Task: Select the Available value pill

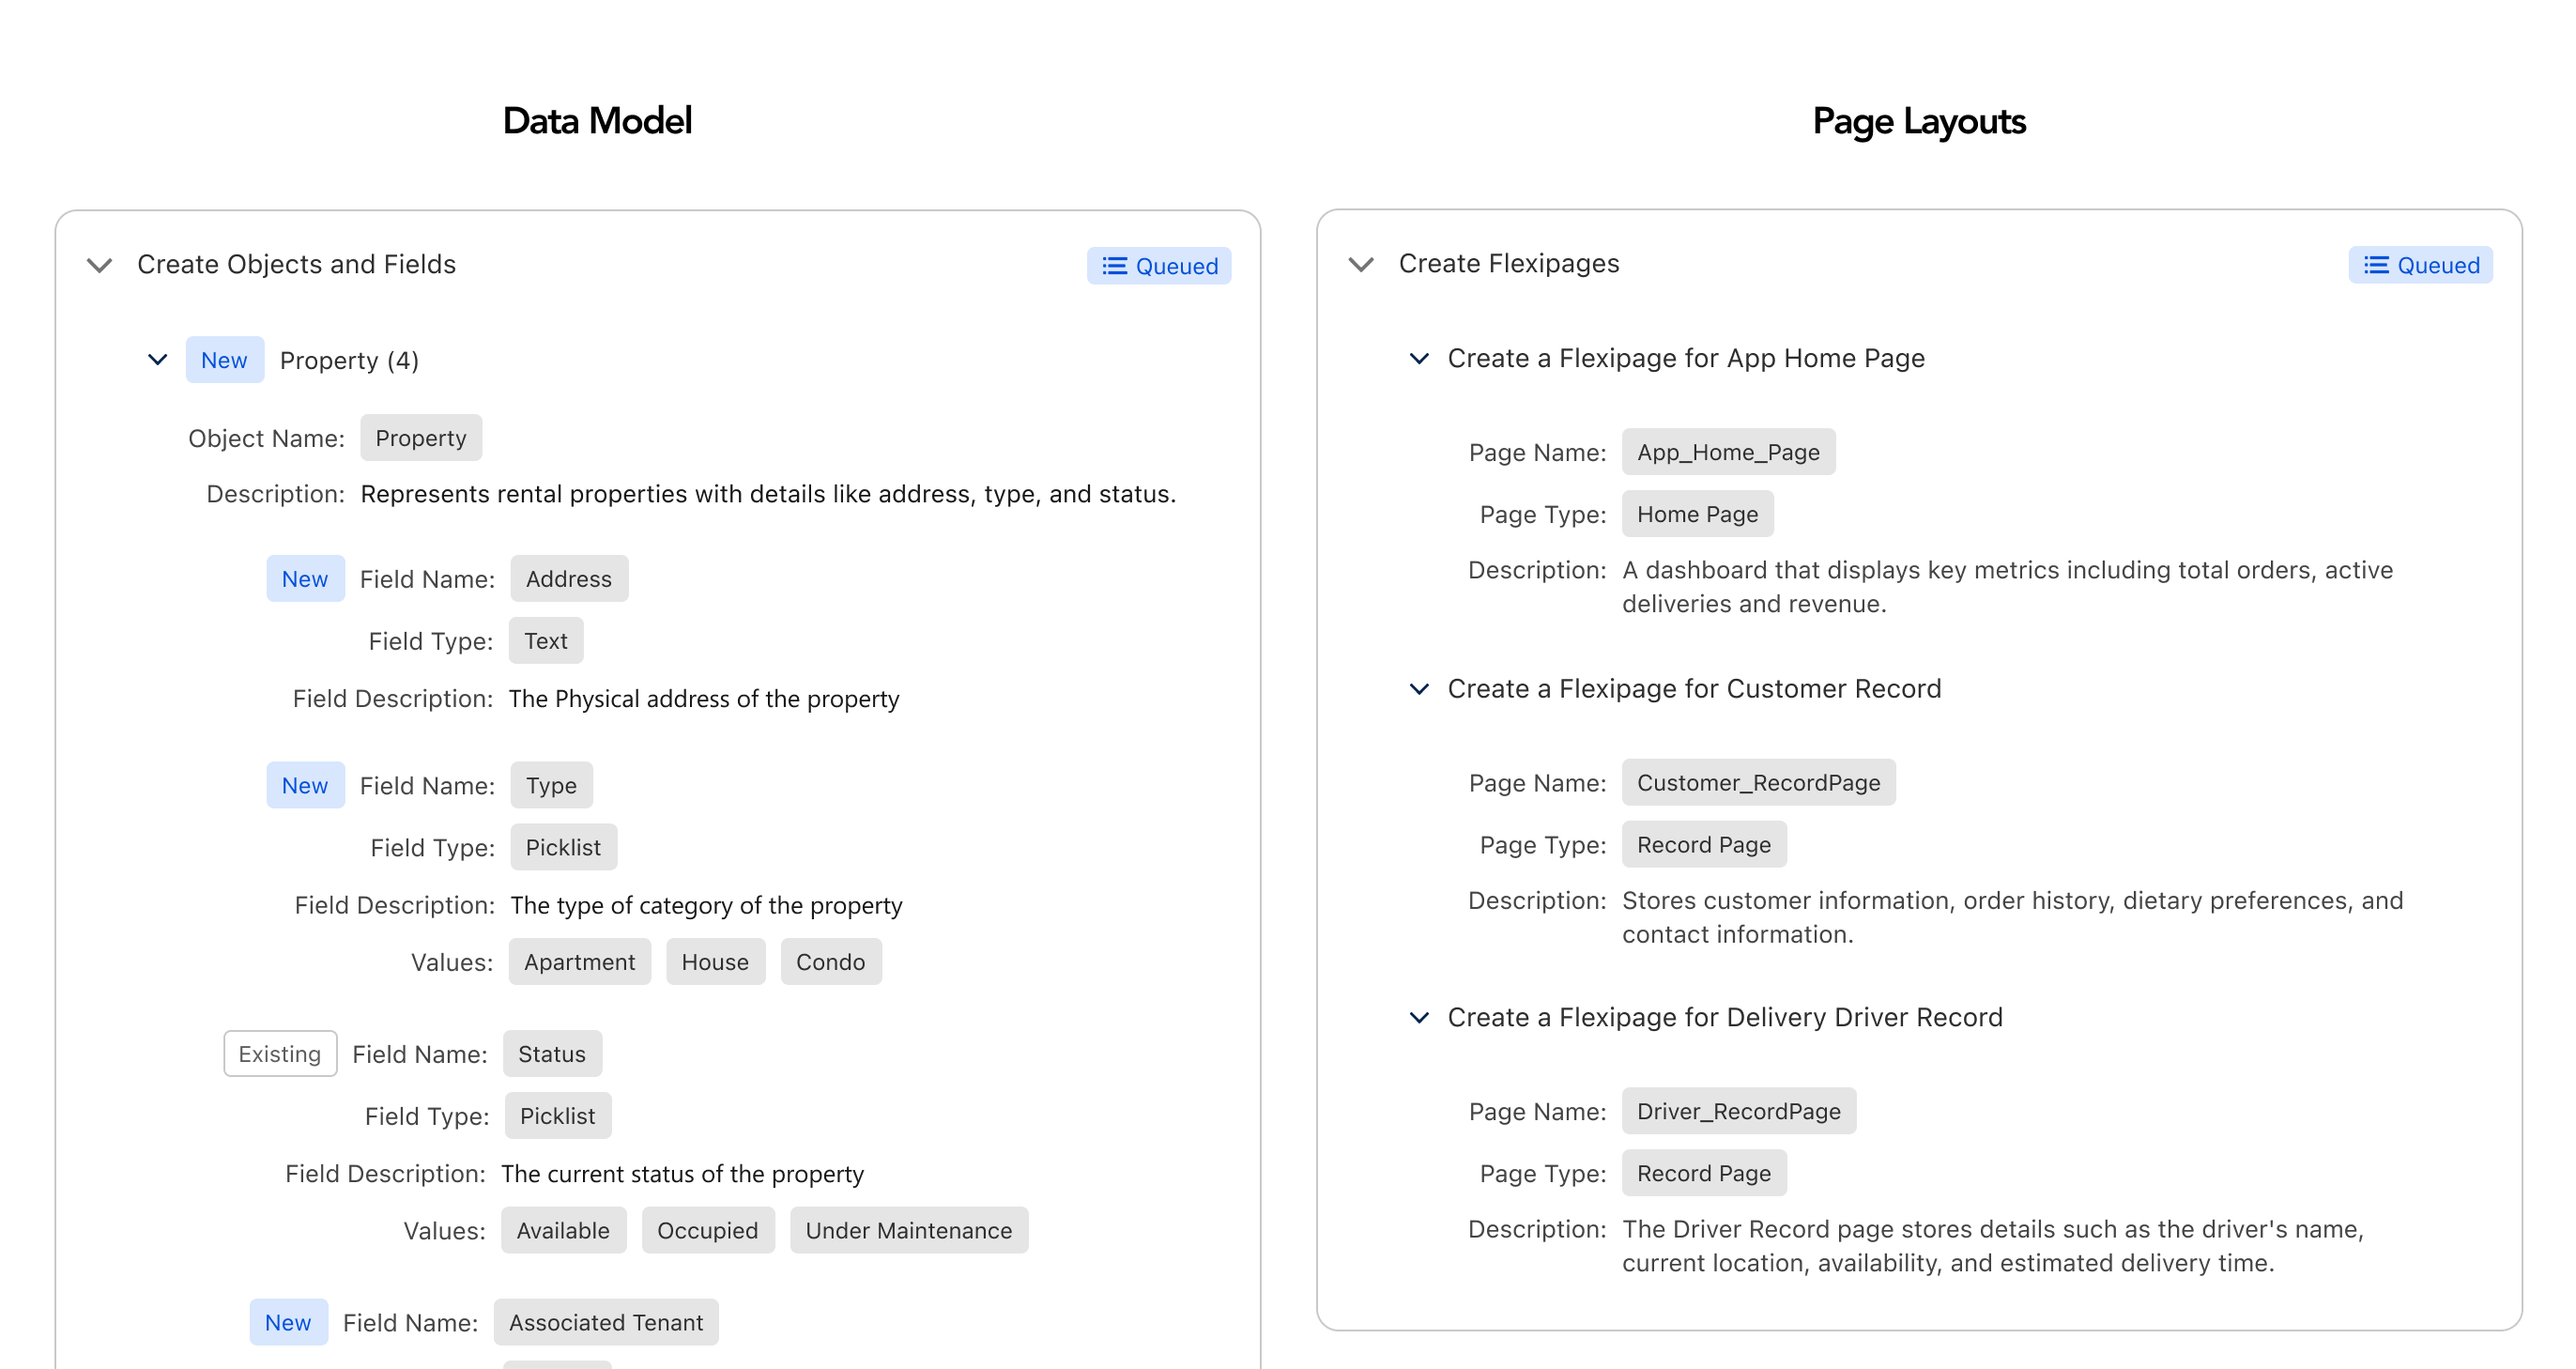Action: 563,1231
